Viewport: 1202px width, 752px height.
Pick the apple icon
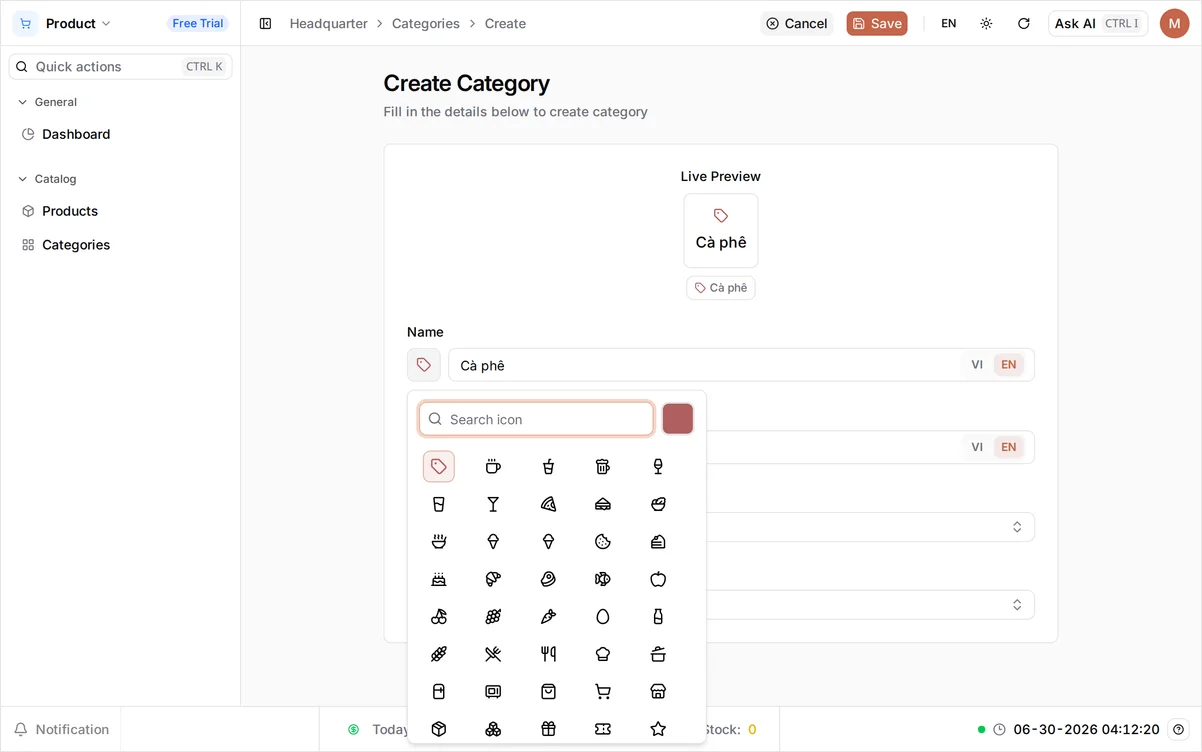[x=658, y=579]
